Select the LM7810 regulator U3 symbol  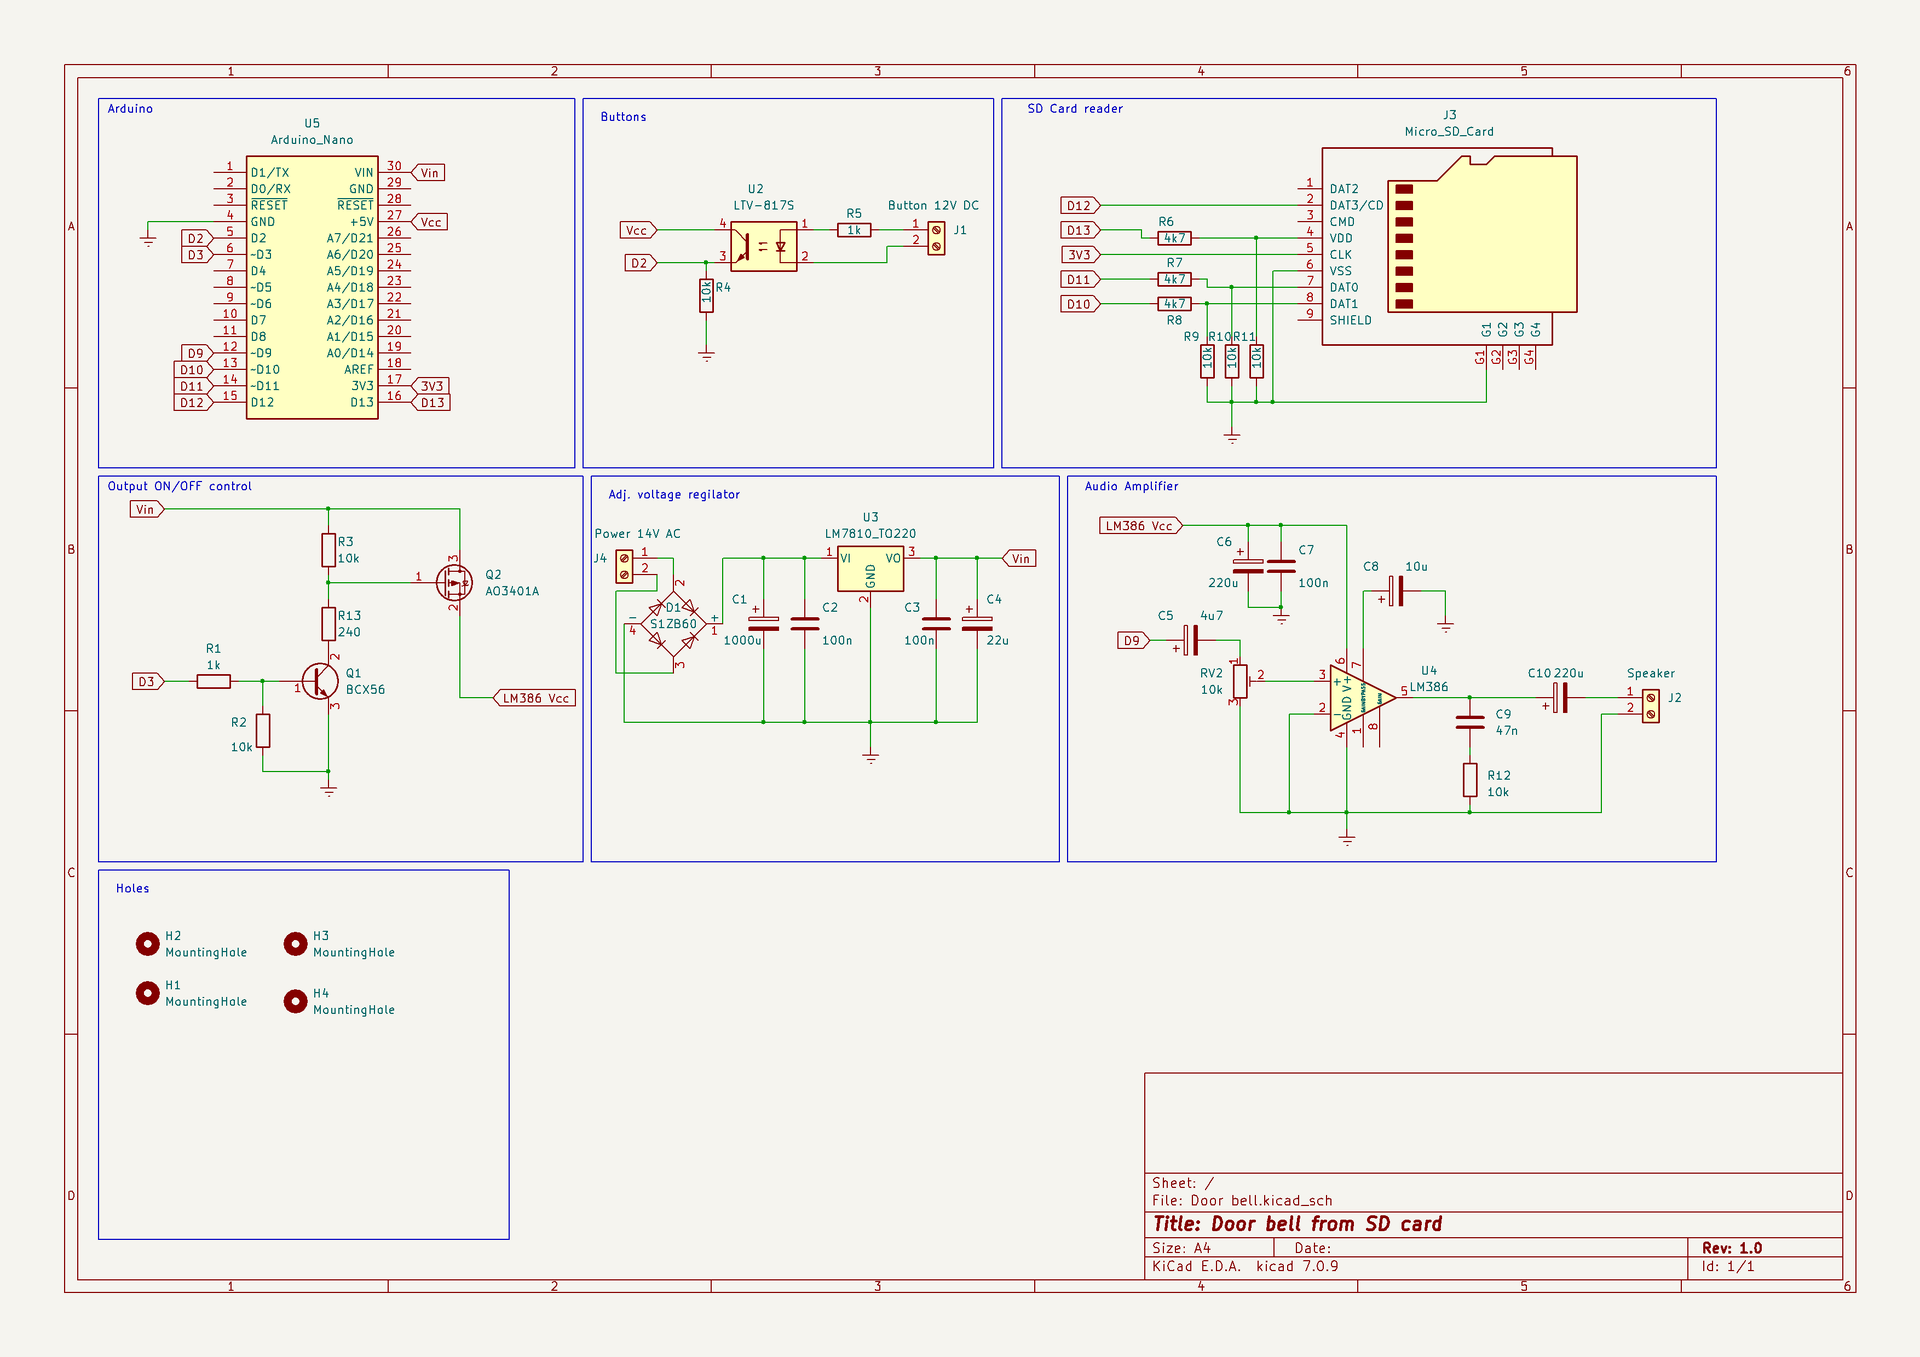(x=870, y=569)
